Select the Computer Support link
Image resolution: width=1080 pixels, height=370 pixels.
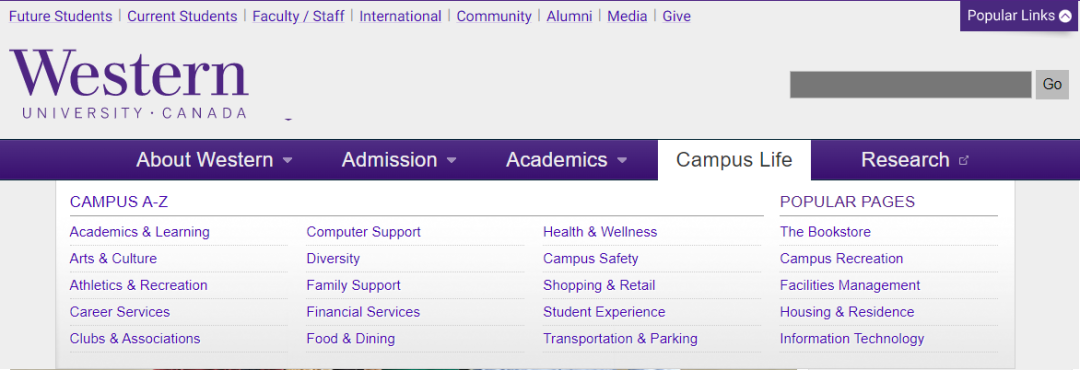[x=364, y=232]
